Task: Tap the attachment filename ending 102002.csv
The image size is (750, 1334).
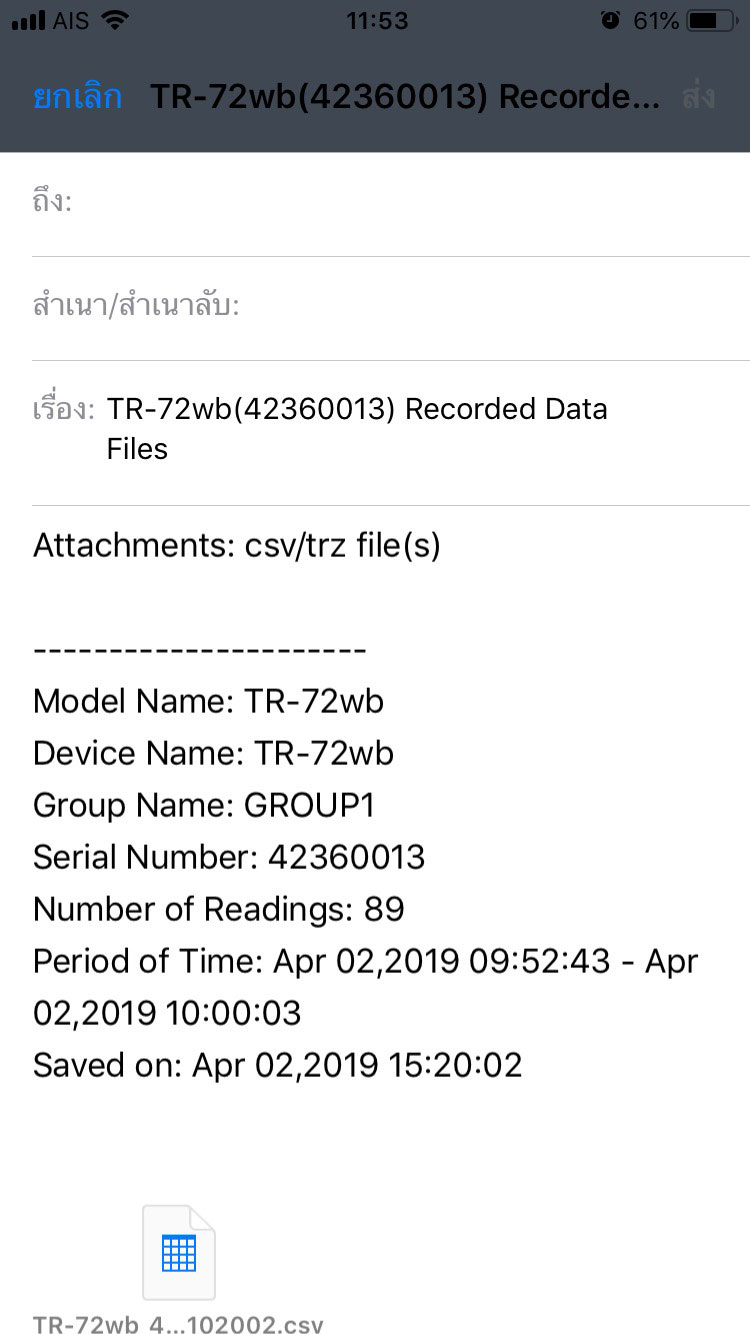Action: pyautogui.click(x=178, y=1326)
